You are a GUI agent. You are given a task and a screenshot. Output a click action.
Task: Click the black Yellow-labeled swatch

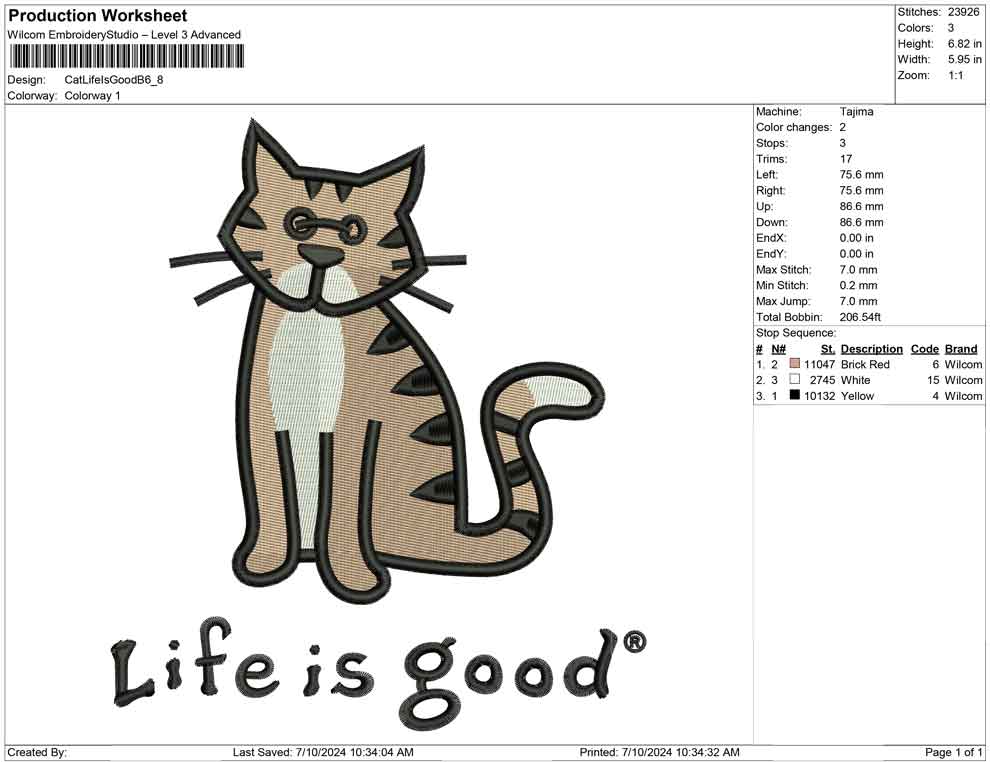pos(795,395)
